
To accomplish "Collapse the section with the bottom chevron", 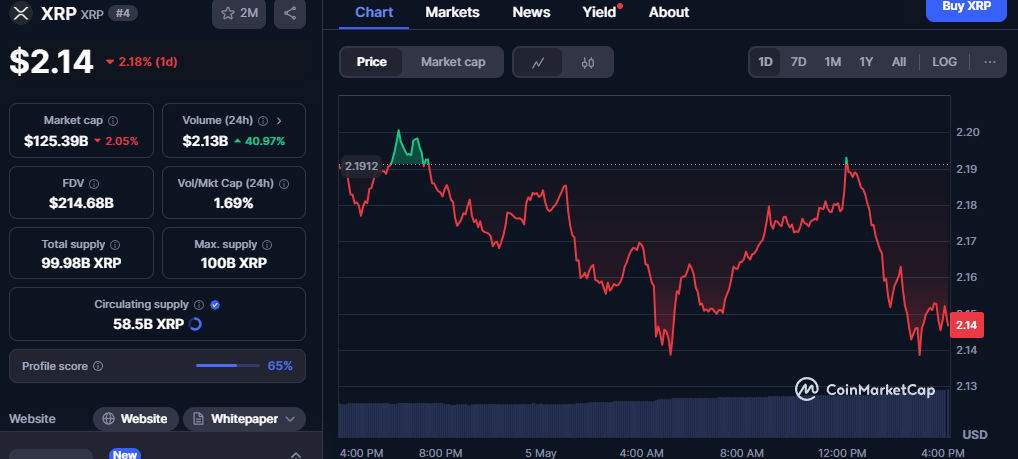I will [295, 455].
